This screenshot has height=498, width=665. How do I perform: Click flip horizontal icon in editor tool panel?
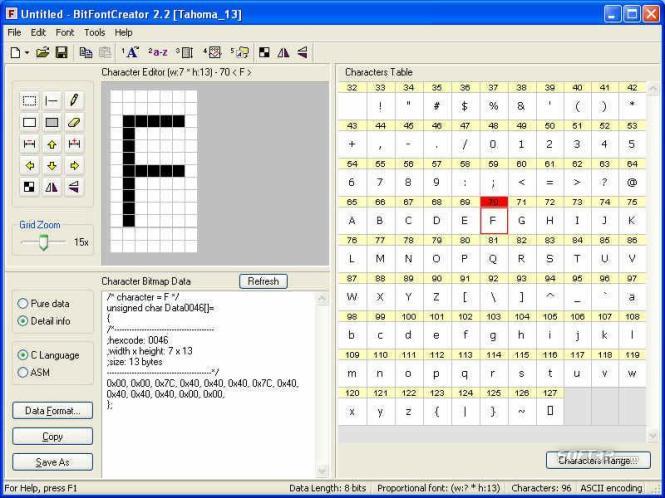tap(52, 187)
